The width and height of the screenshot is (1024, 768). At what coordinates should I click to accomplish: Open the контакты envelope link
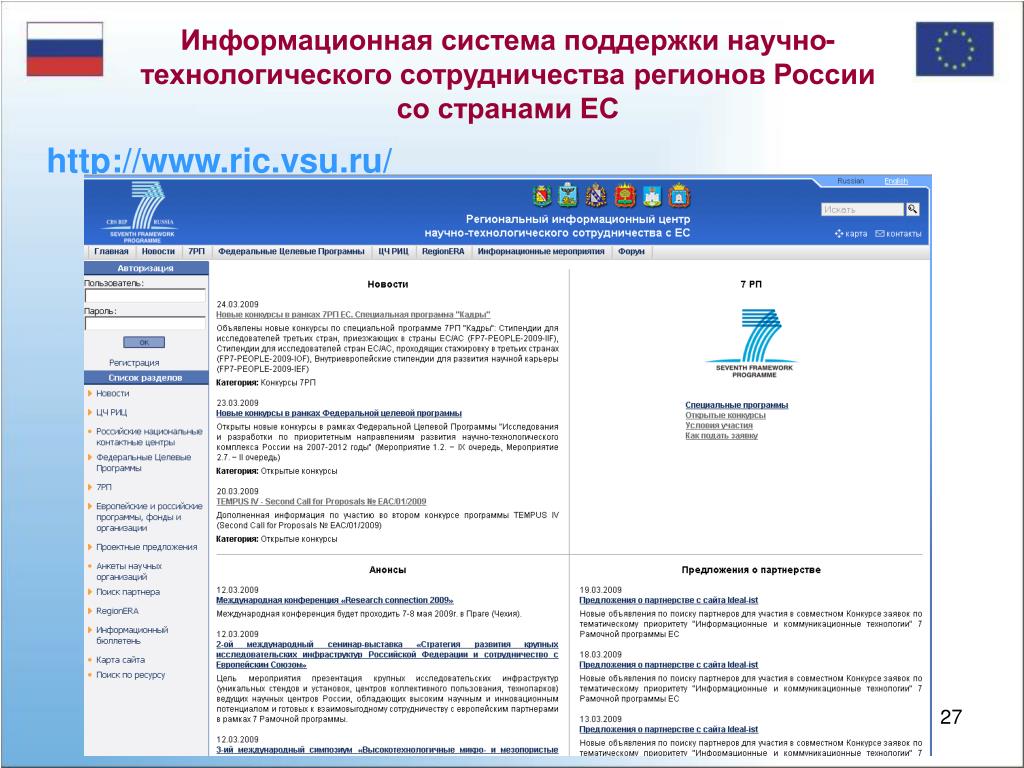click(x=898, y=234)
